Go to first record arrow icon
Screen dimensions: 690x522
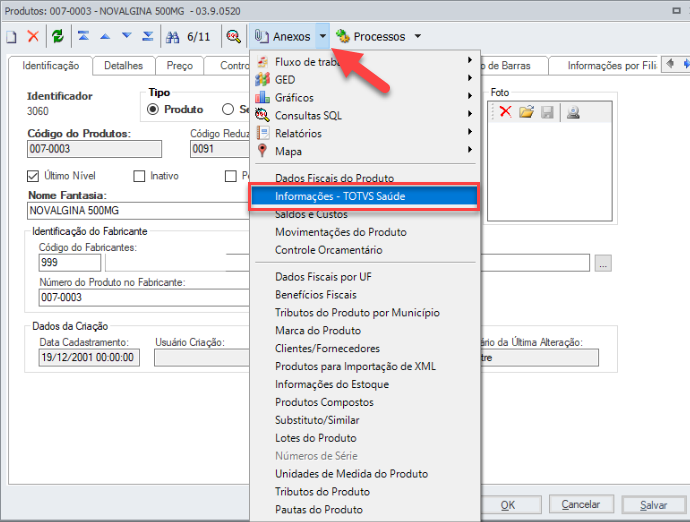coord(83,36)
